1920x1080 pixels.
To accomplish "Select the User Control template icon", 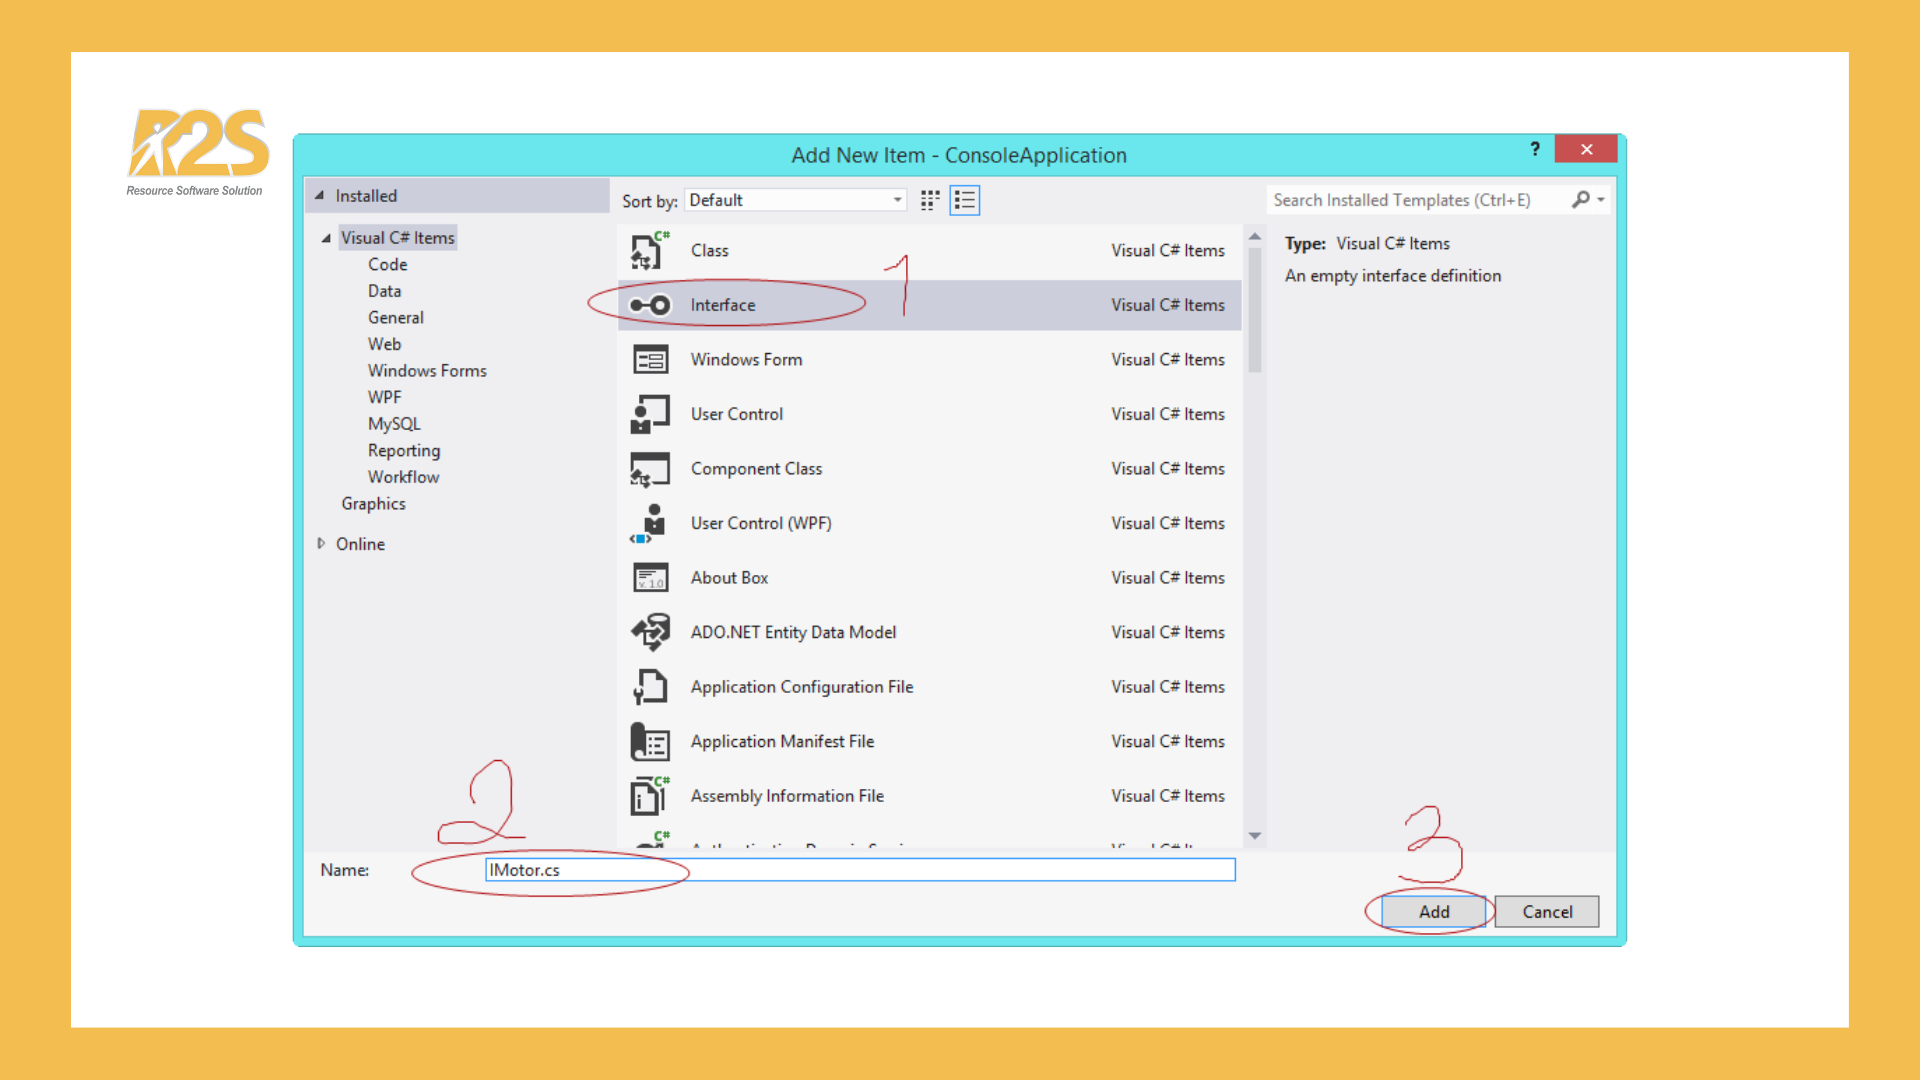I will 650,414.
